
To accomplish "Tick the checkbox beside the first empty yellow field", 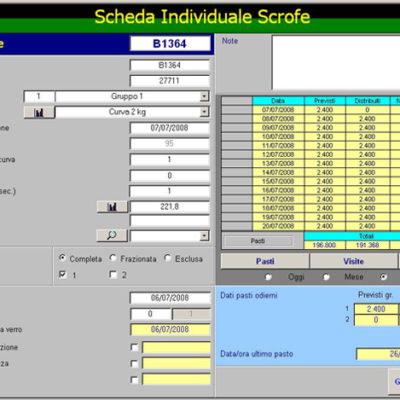I will 134,347.
